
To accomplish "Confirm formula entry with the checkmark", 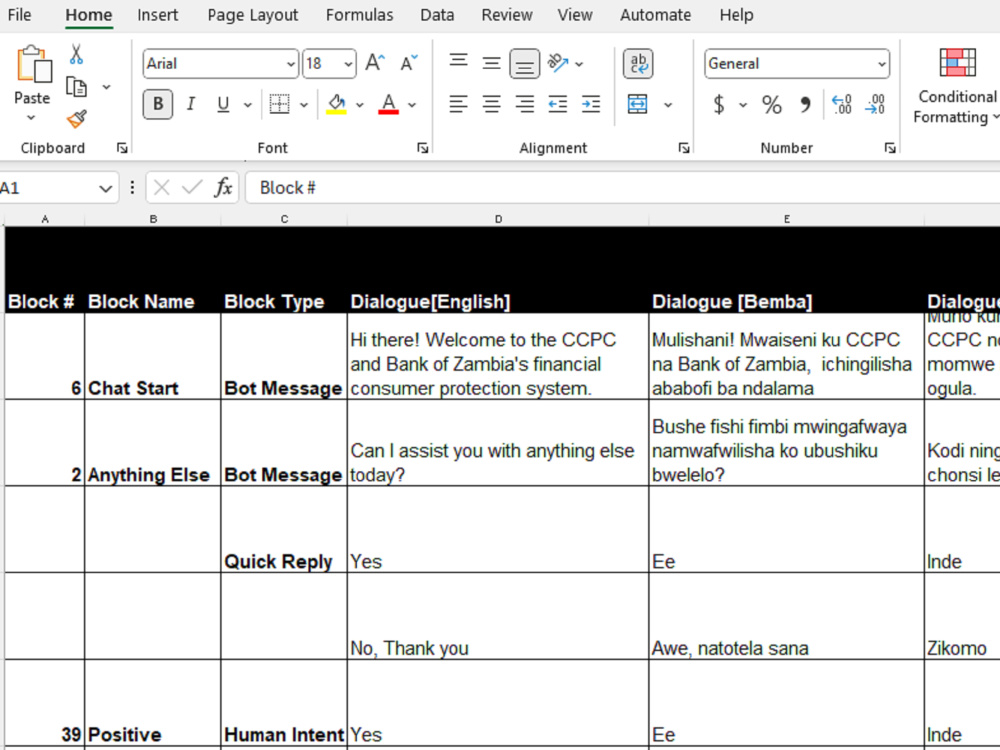I will click(191, 188).
